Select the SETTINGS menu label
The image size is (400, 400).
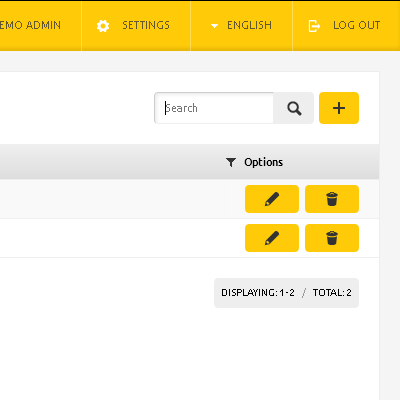146,25
